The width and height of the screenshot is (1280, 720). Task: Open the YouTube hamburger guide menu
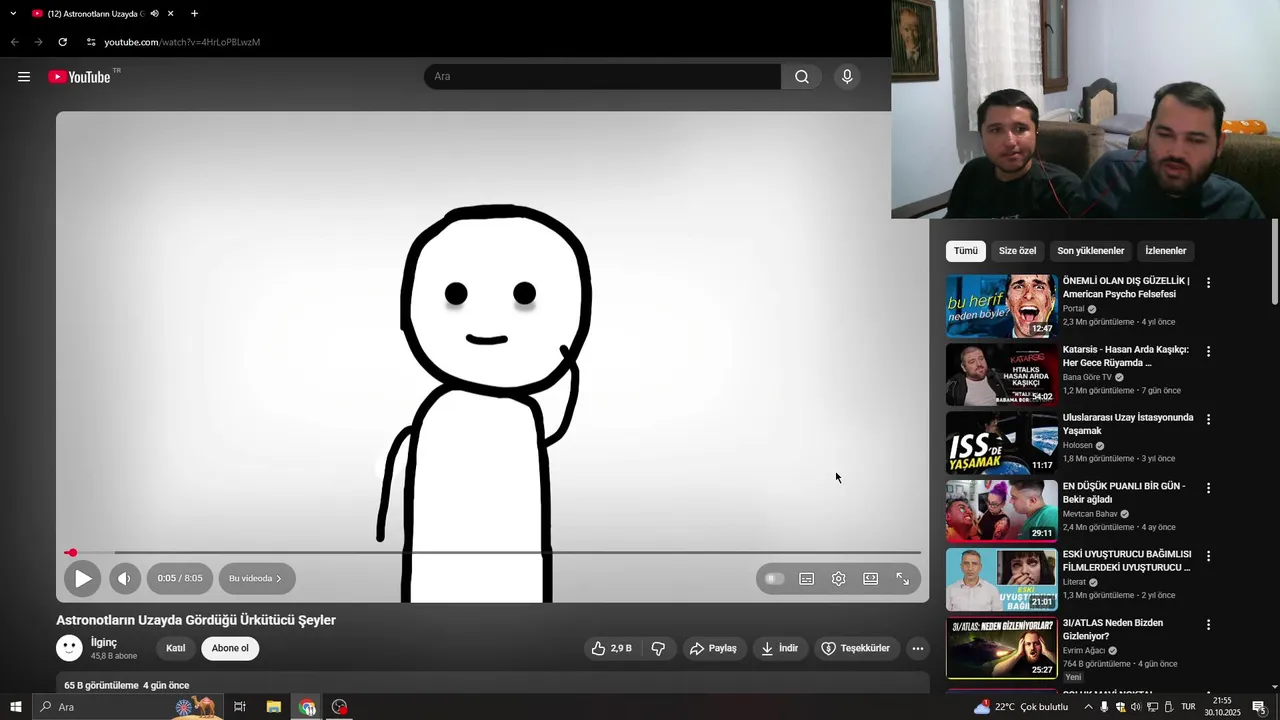pyautogui.click(x=24, y=77)
